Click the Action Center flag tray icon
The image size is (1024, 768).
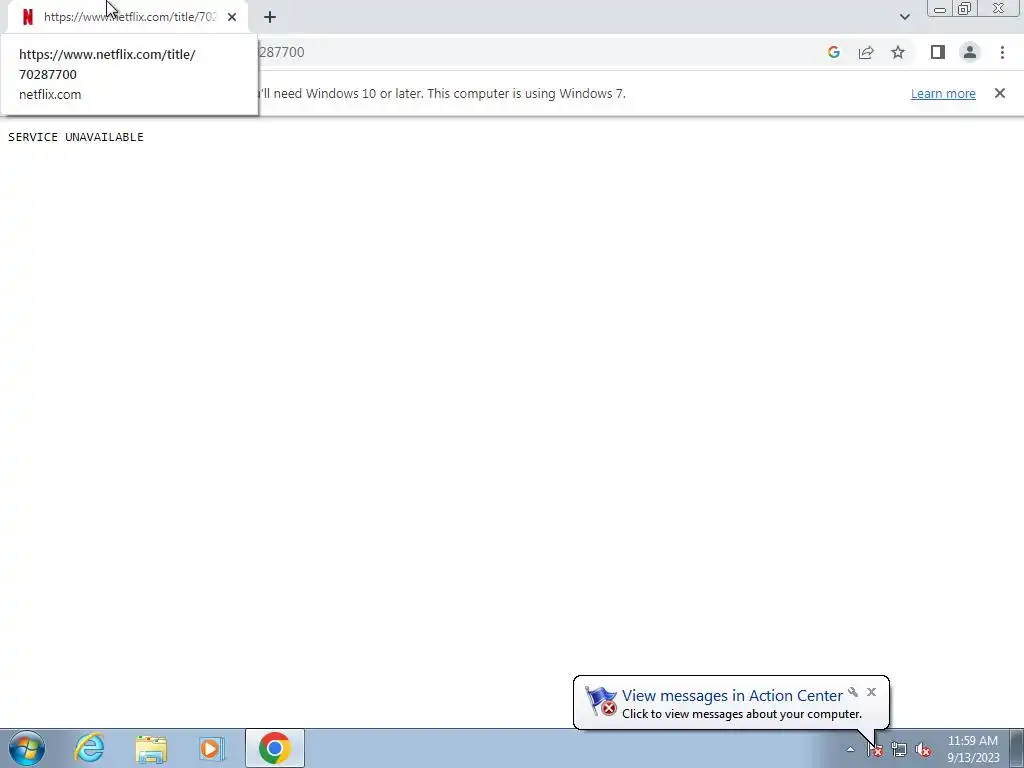[x=875, y=750]
